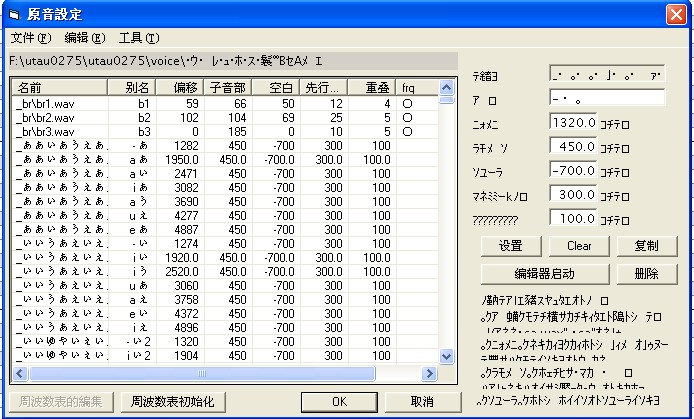Focus the input field showing 100.0
The height and width of the screenshot is (419, 694).
pos(573,218)
